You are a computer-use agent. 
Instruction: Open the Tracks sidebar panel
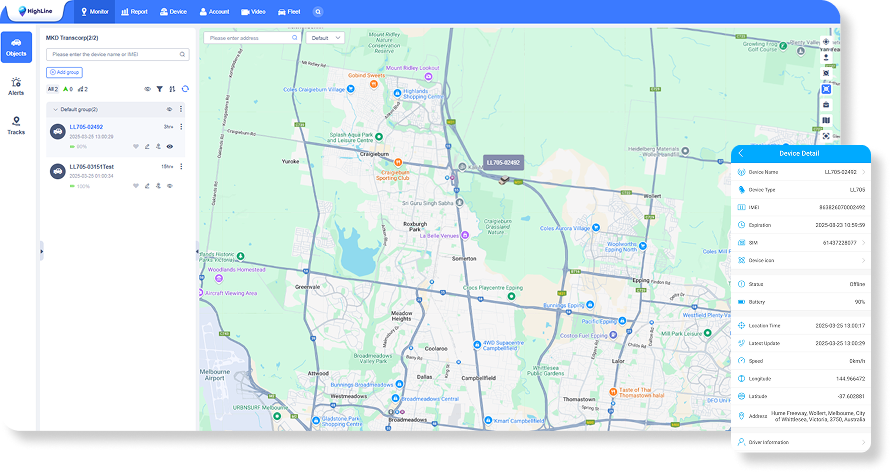click(x=16, y=125)
